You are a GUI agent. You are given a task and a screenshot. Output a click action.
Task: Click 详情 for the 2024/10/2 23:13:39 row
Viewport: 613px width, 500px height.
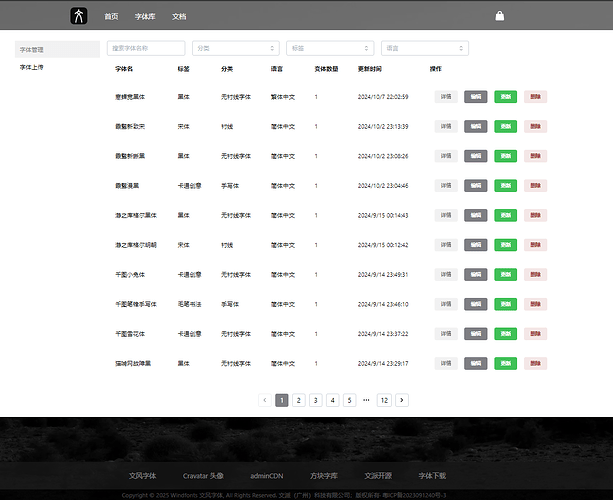(x=446, y=126)
